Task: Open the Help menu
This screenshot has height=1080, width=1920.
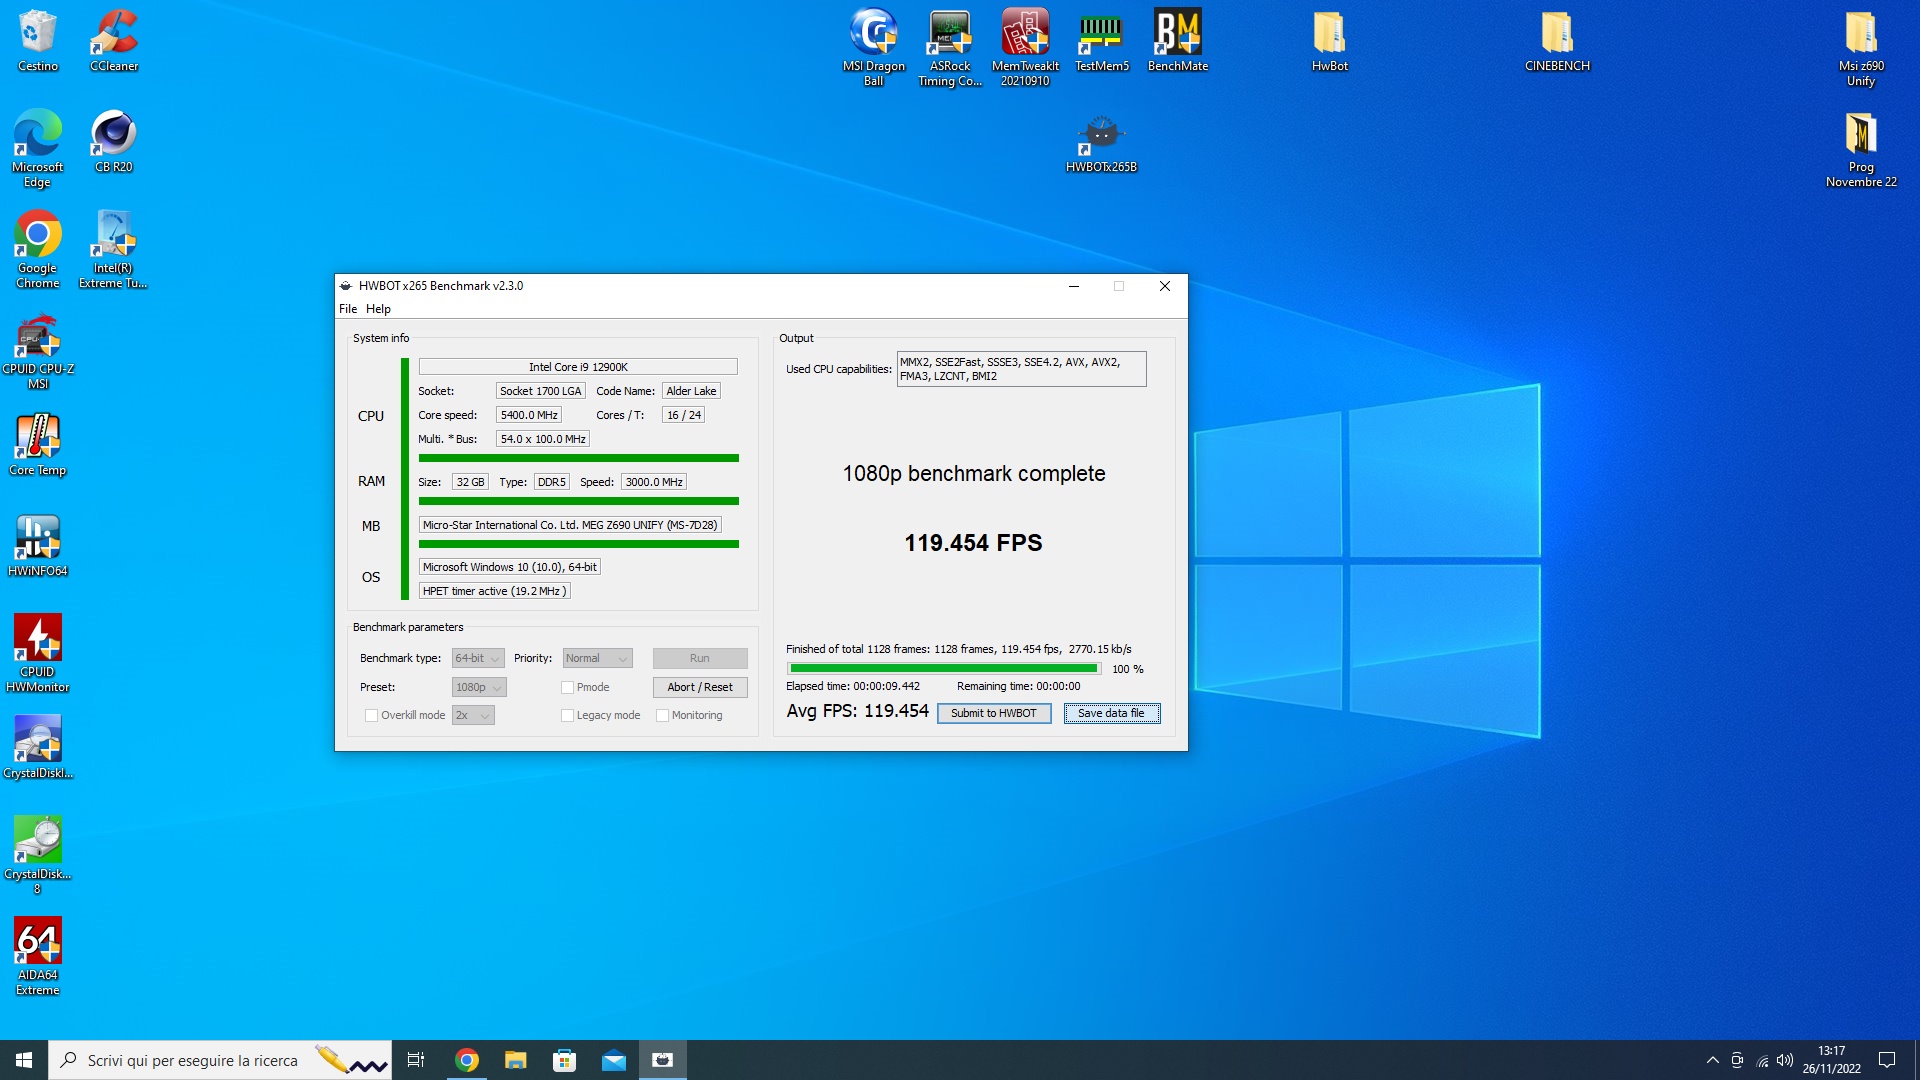Action: pos(378,309)
